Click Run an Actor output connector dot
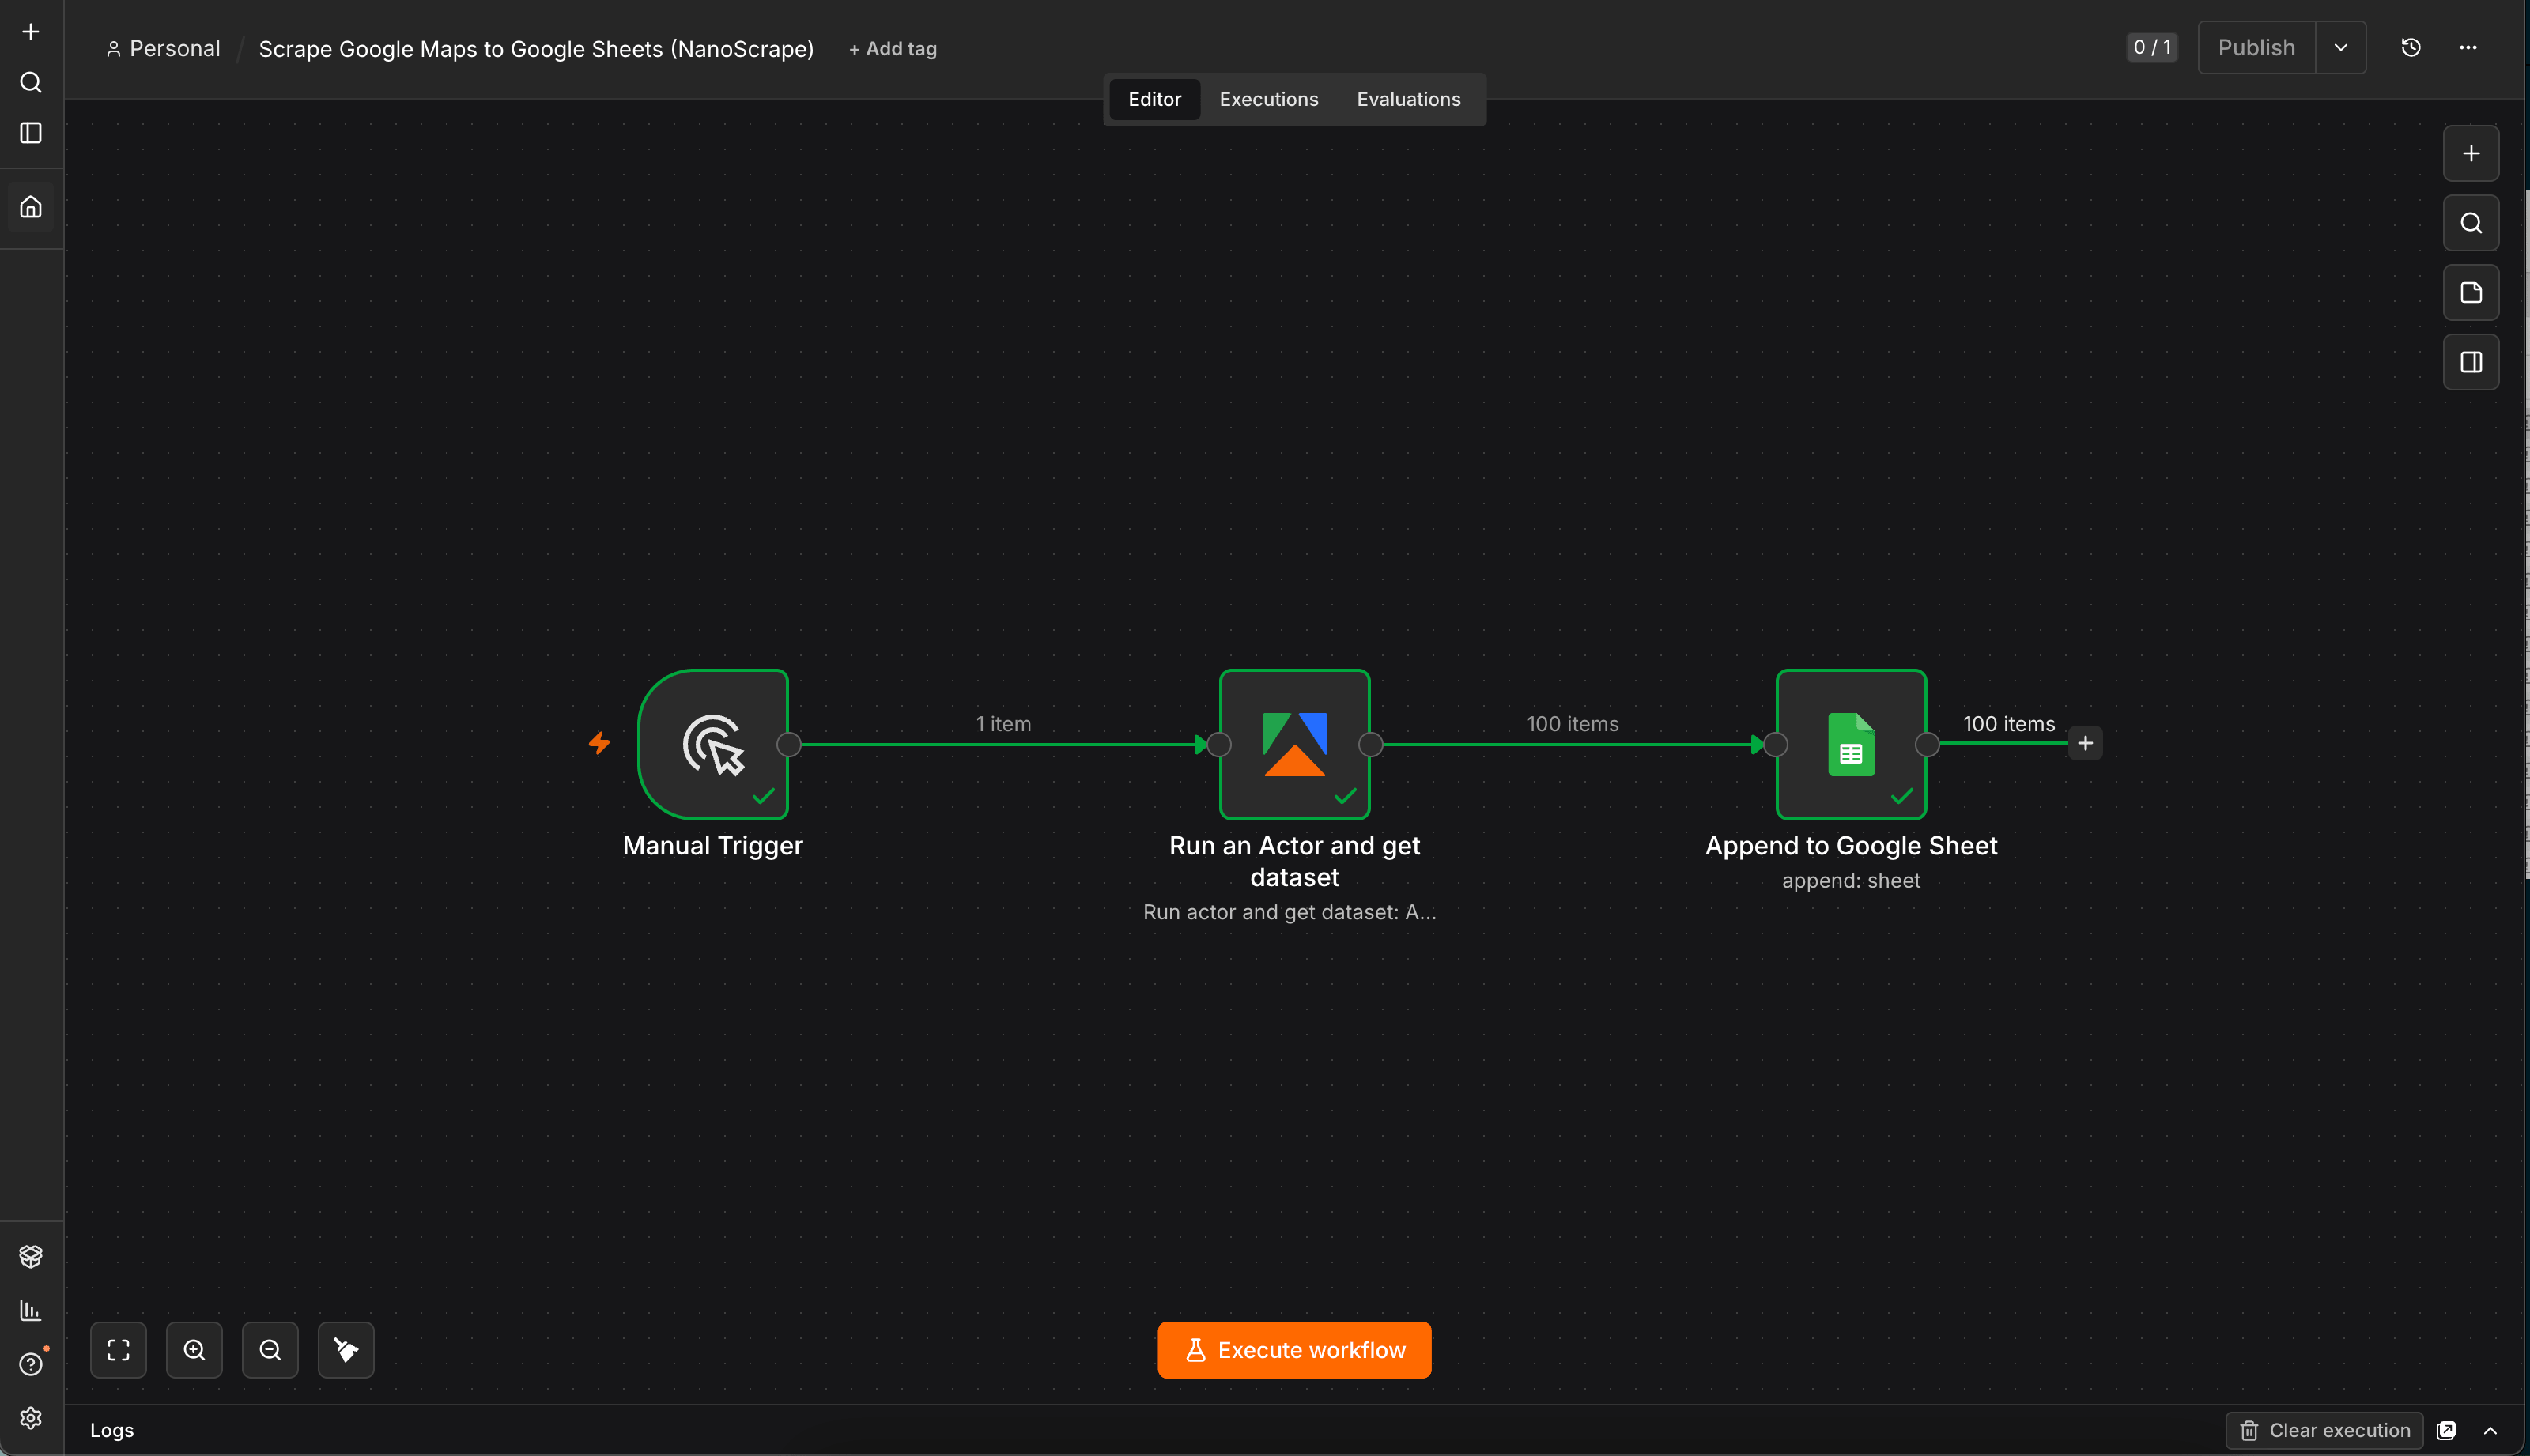This screenshot has height=1456, width=2530. click(1371, 744)
